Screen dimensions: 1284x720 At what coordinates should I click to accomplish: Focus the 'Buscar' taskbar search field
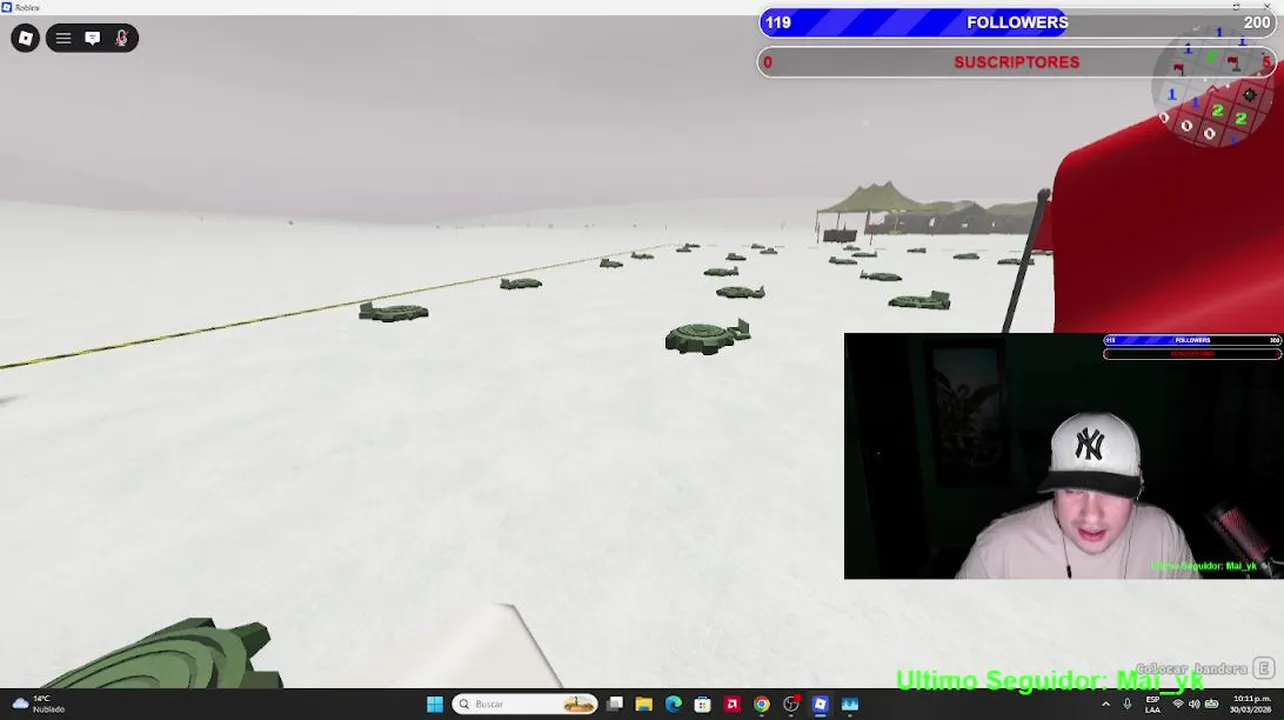[525, 704]
